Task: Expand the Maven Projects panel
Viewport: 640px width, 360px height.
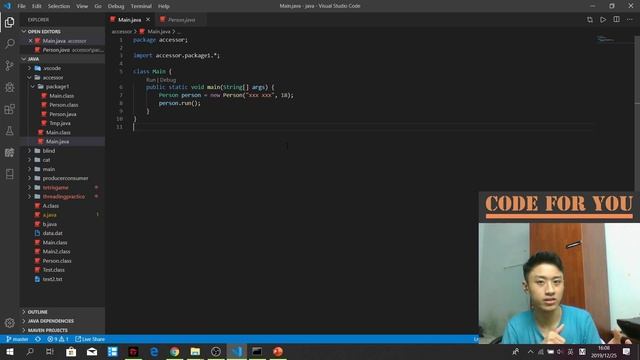Action: [x=62, y=330]
